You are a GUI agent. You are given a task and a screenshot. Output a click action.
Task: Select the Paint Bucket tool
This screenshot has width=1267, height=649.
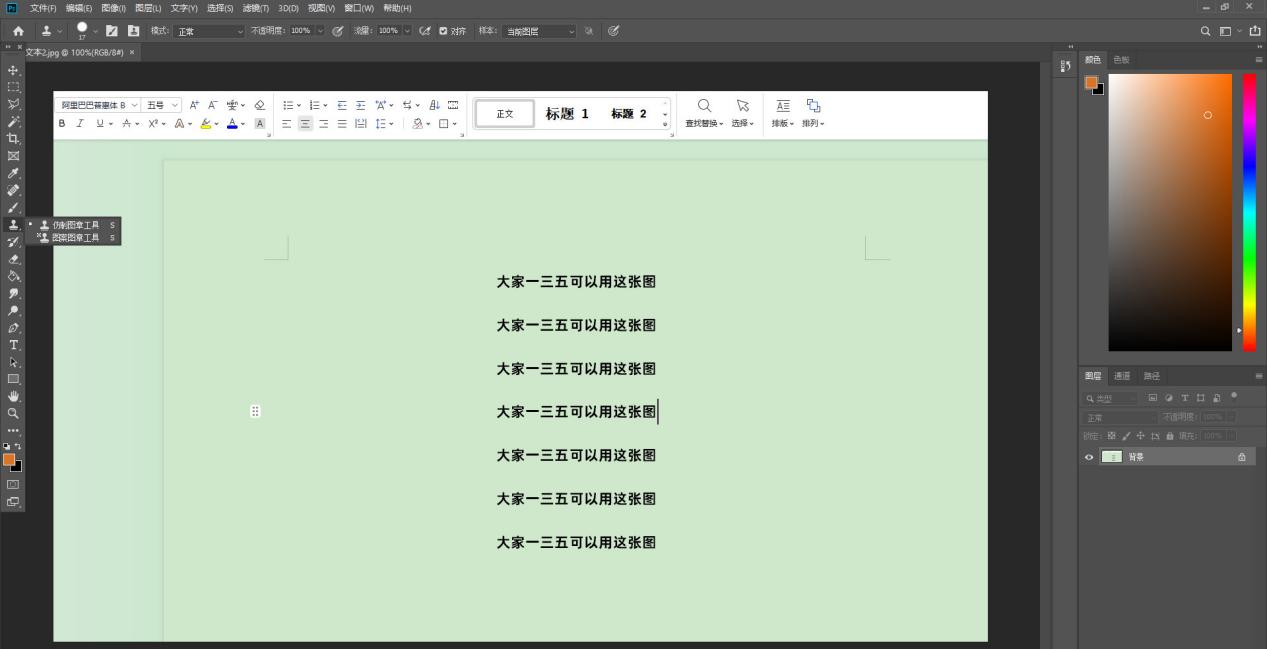[13, 276]
